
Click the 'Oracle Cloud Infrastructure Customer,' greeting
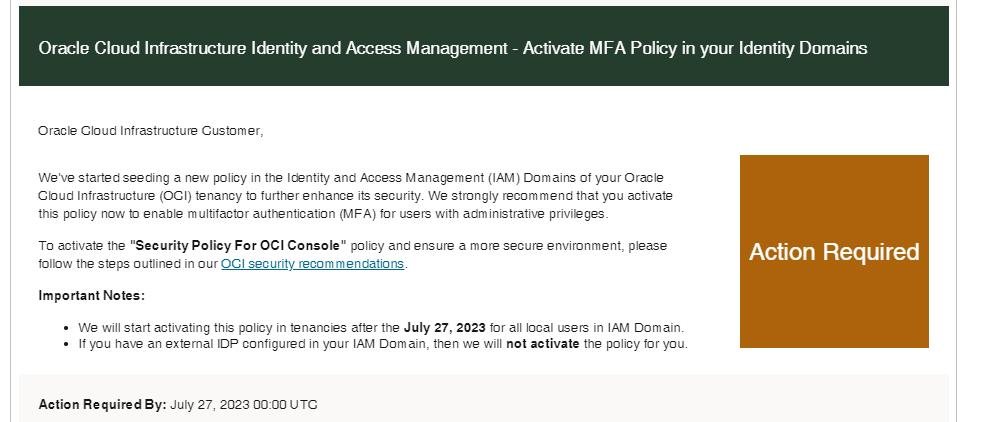(150, 131)
